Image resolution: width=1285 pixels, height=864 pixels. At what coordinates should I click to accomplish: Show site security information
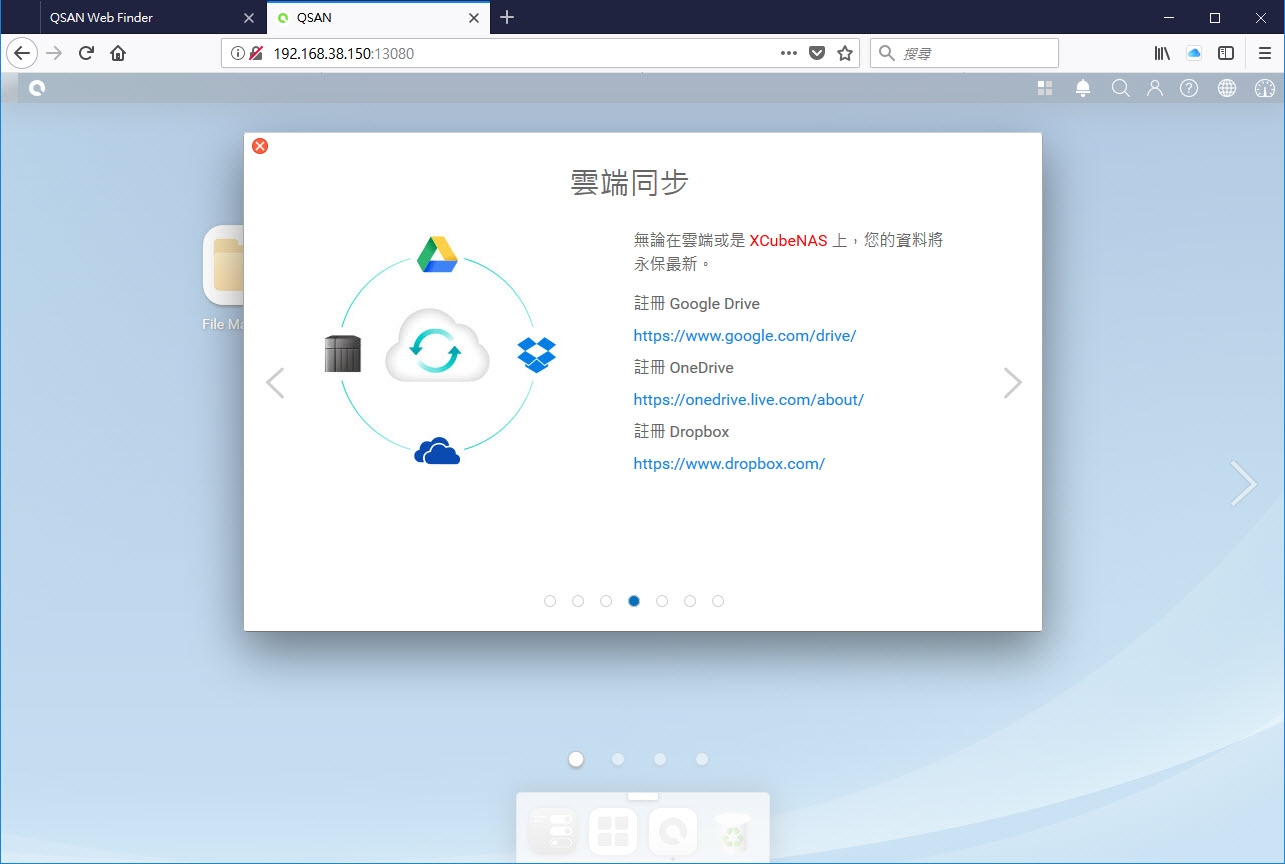pos(237,53)
